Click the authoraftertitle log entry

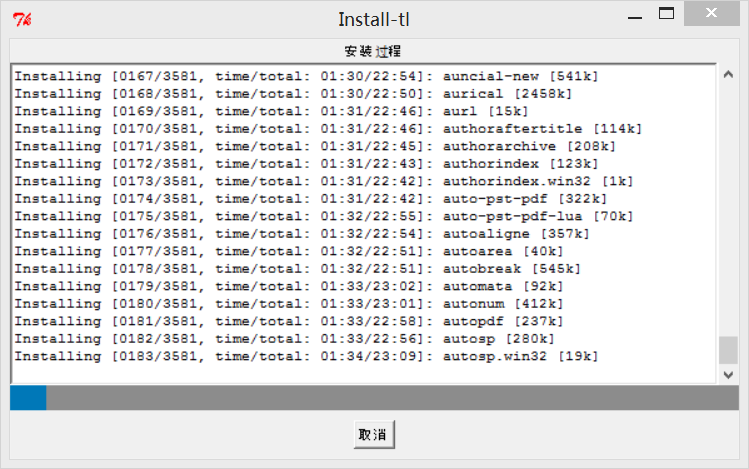pos(328,129)
